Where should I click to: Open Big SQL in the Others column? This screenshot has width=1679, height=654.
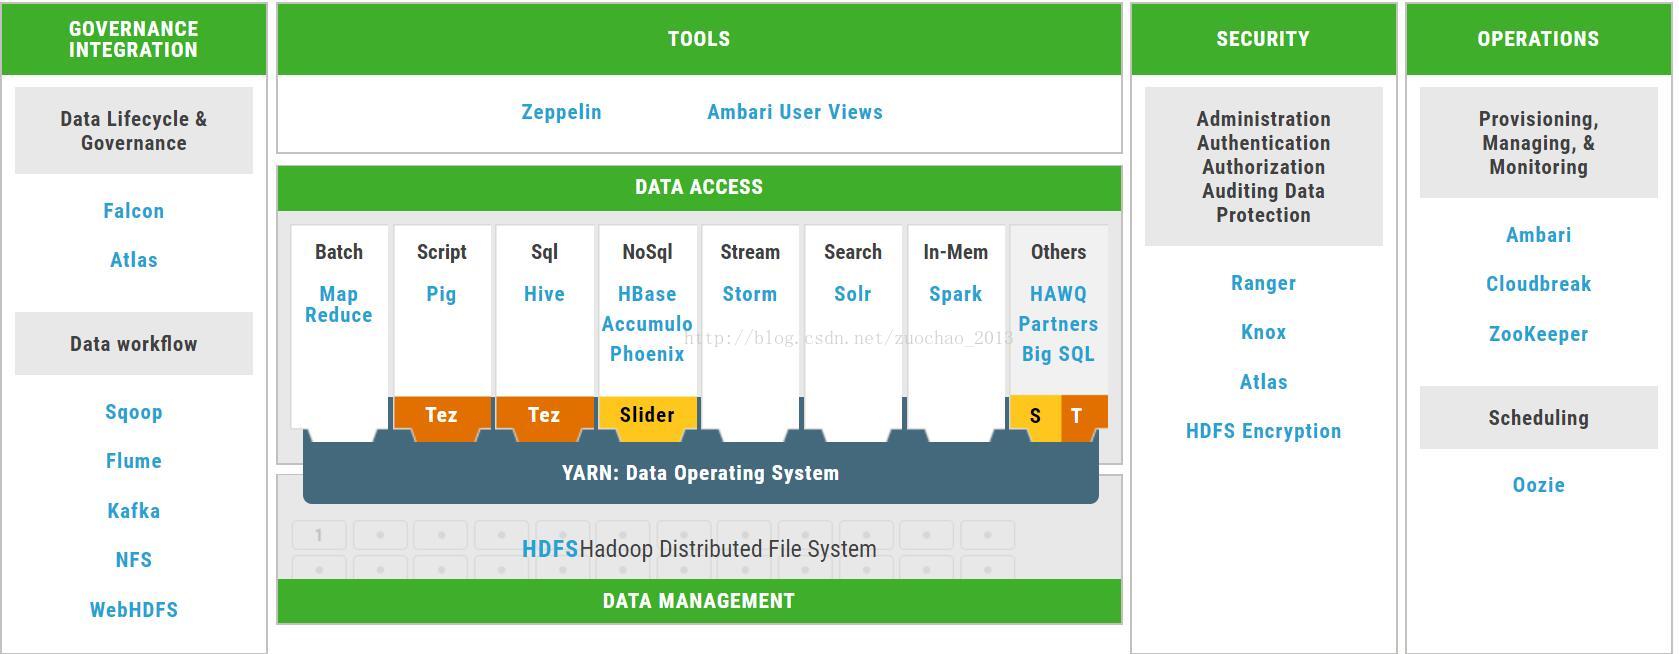click(x=1058, y=354)
